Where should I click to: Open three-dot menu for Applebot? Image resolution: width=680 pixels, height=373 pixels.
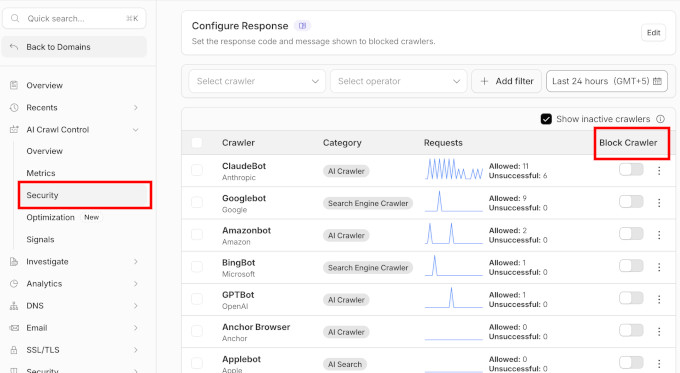tap(659, 363)
